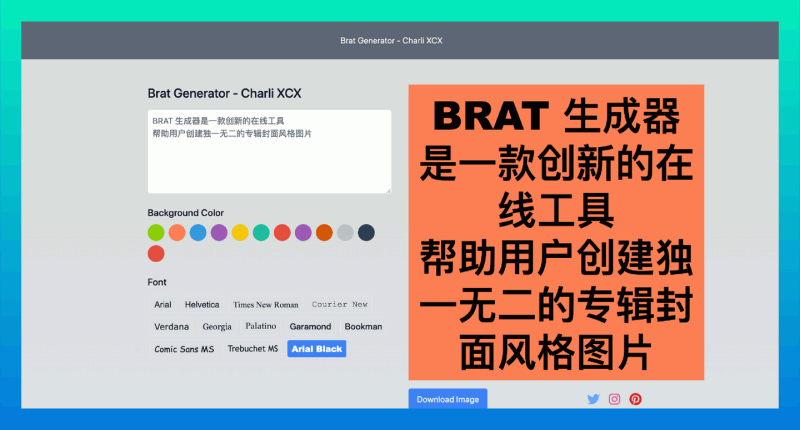Click the Font section label
Viewport: 800px width, 430px height.
(x=157, y=282)
